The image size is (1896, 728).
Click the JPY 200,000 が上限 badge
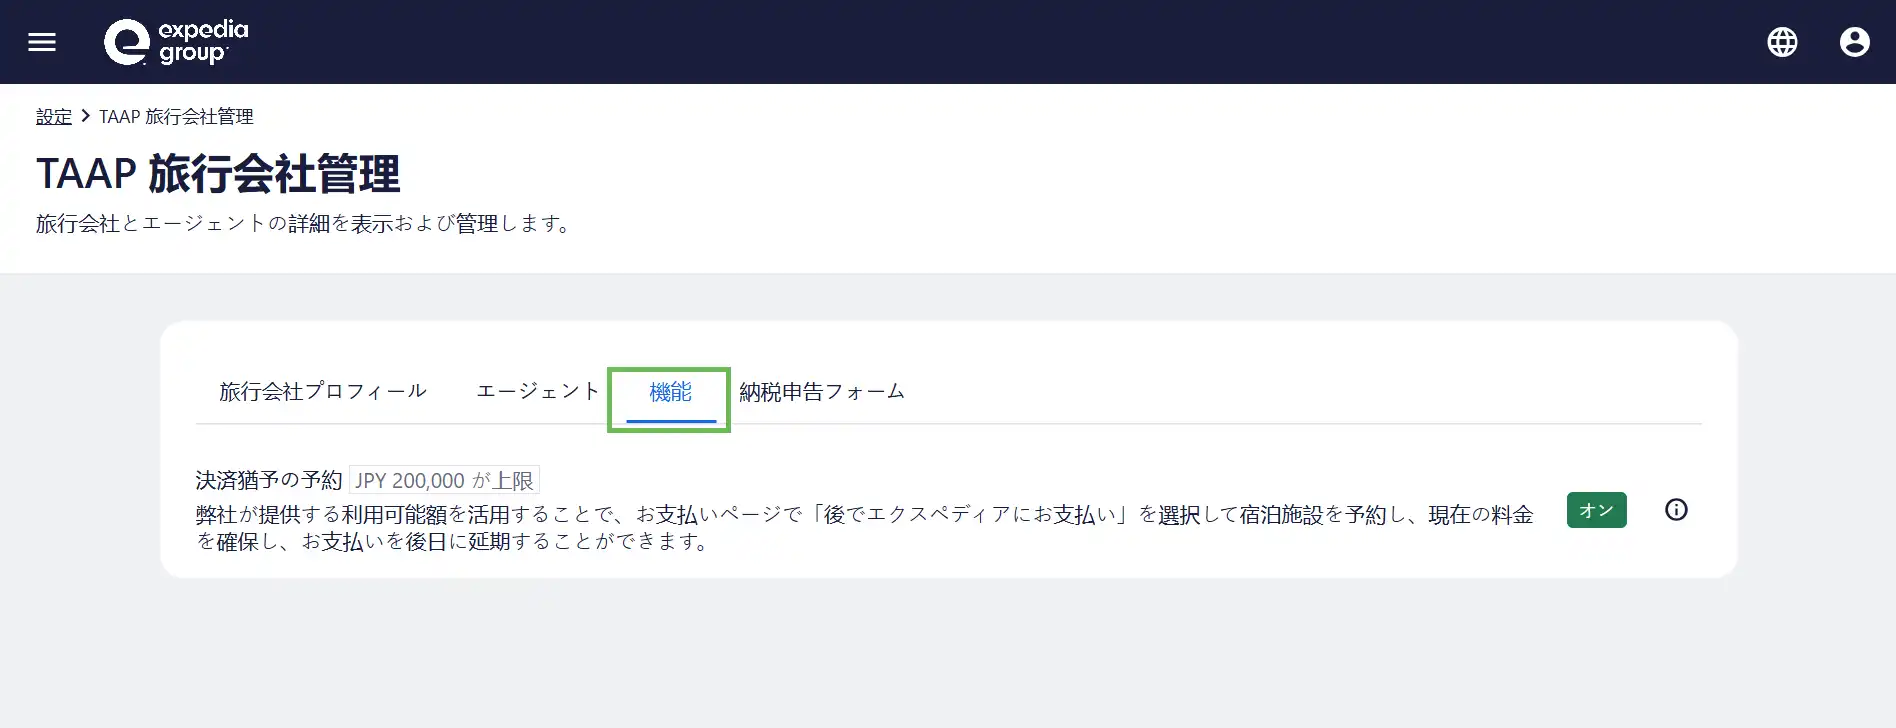444,480
